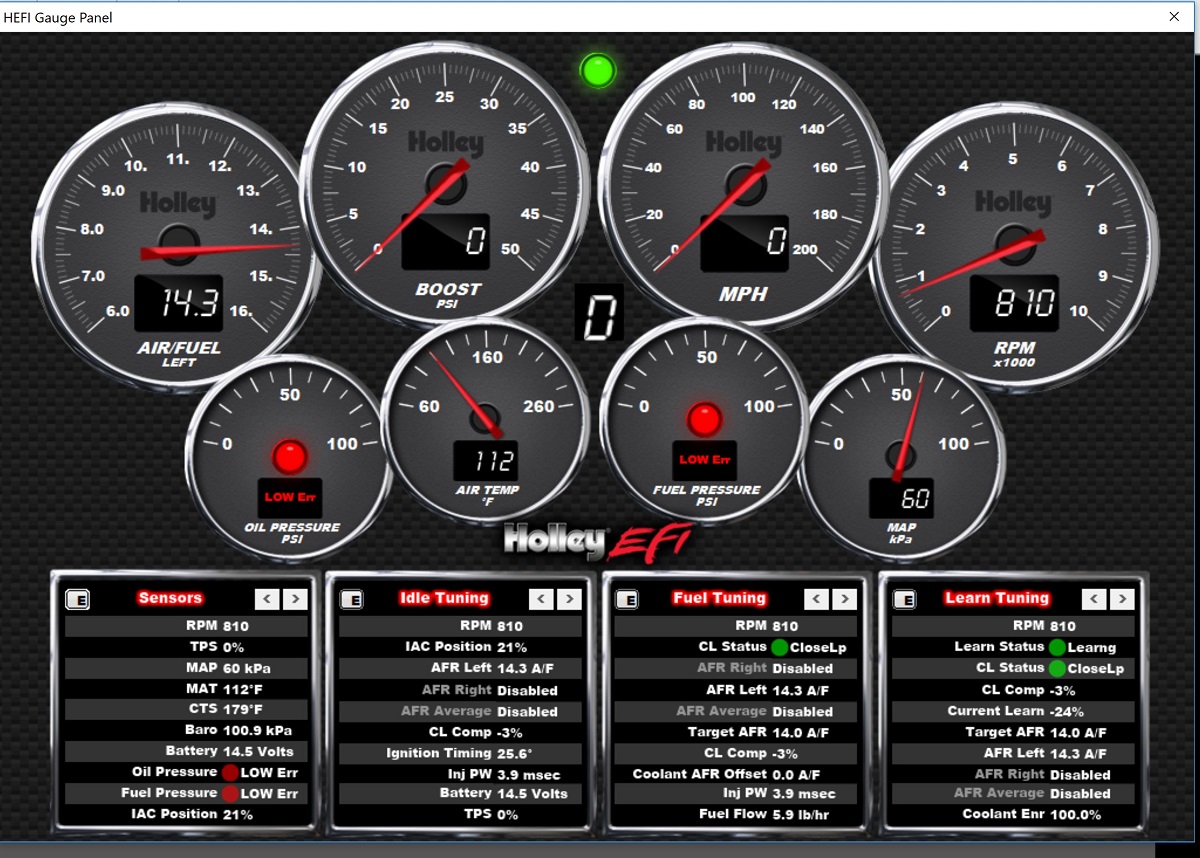Click the Fuel Tuning panel title
1200x858 pixels.
719,598
